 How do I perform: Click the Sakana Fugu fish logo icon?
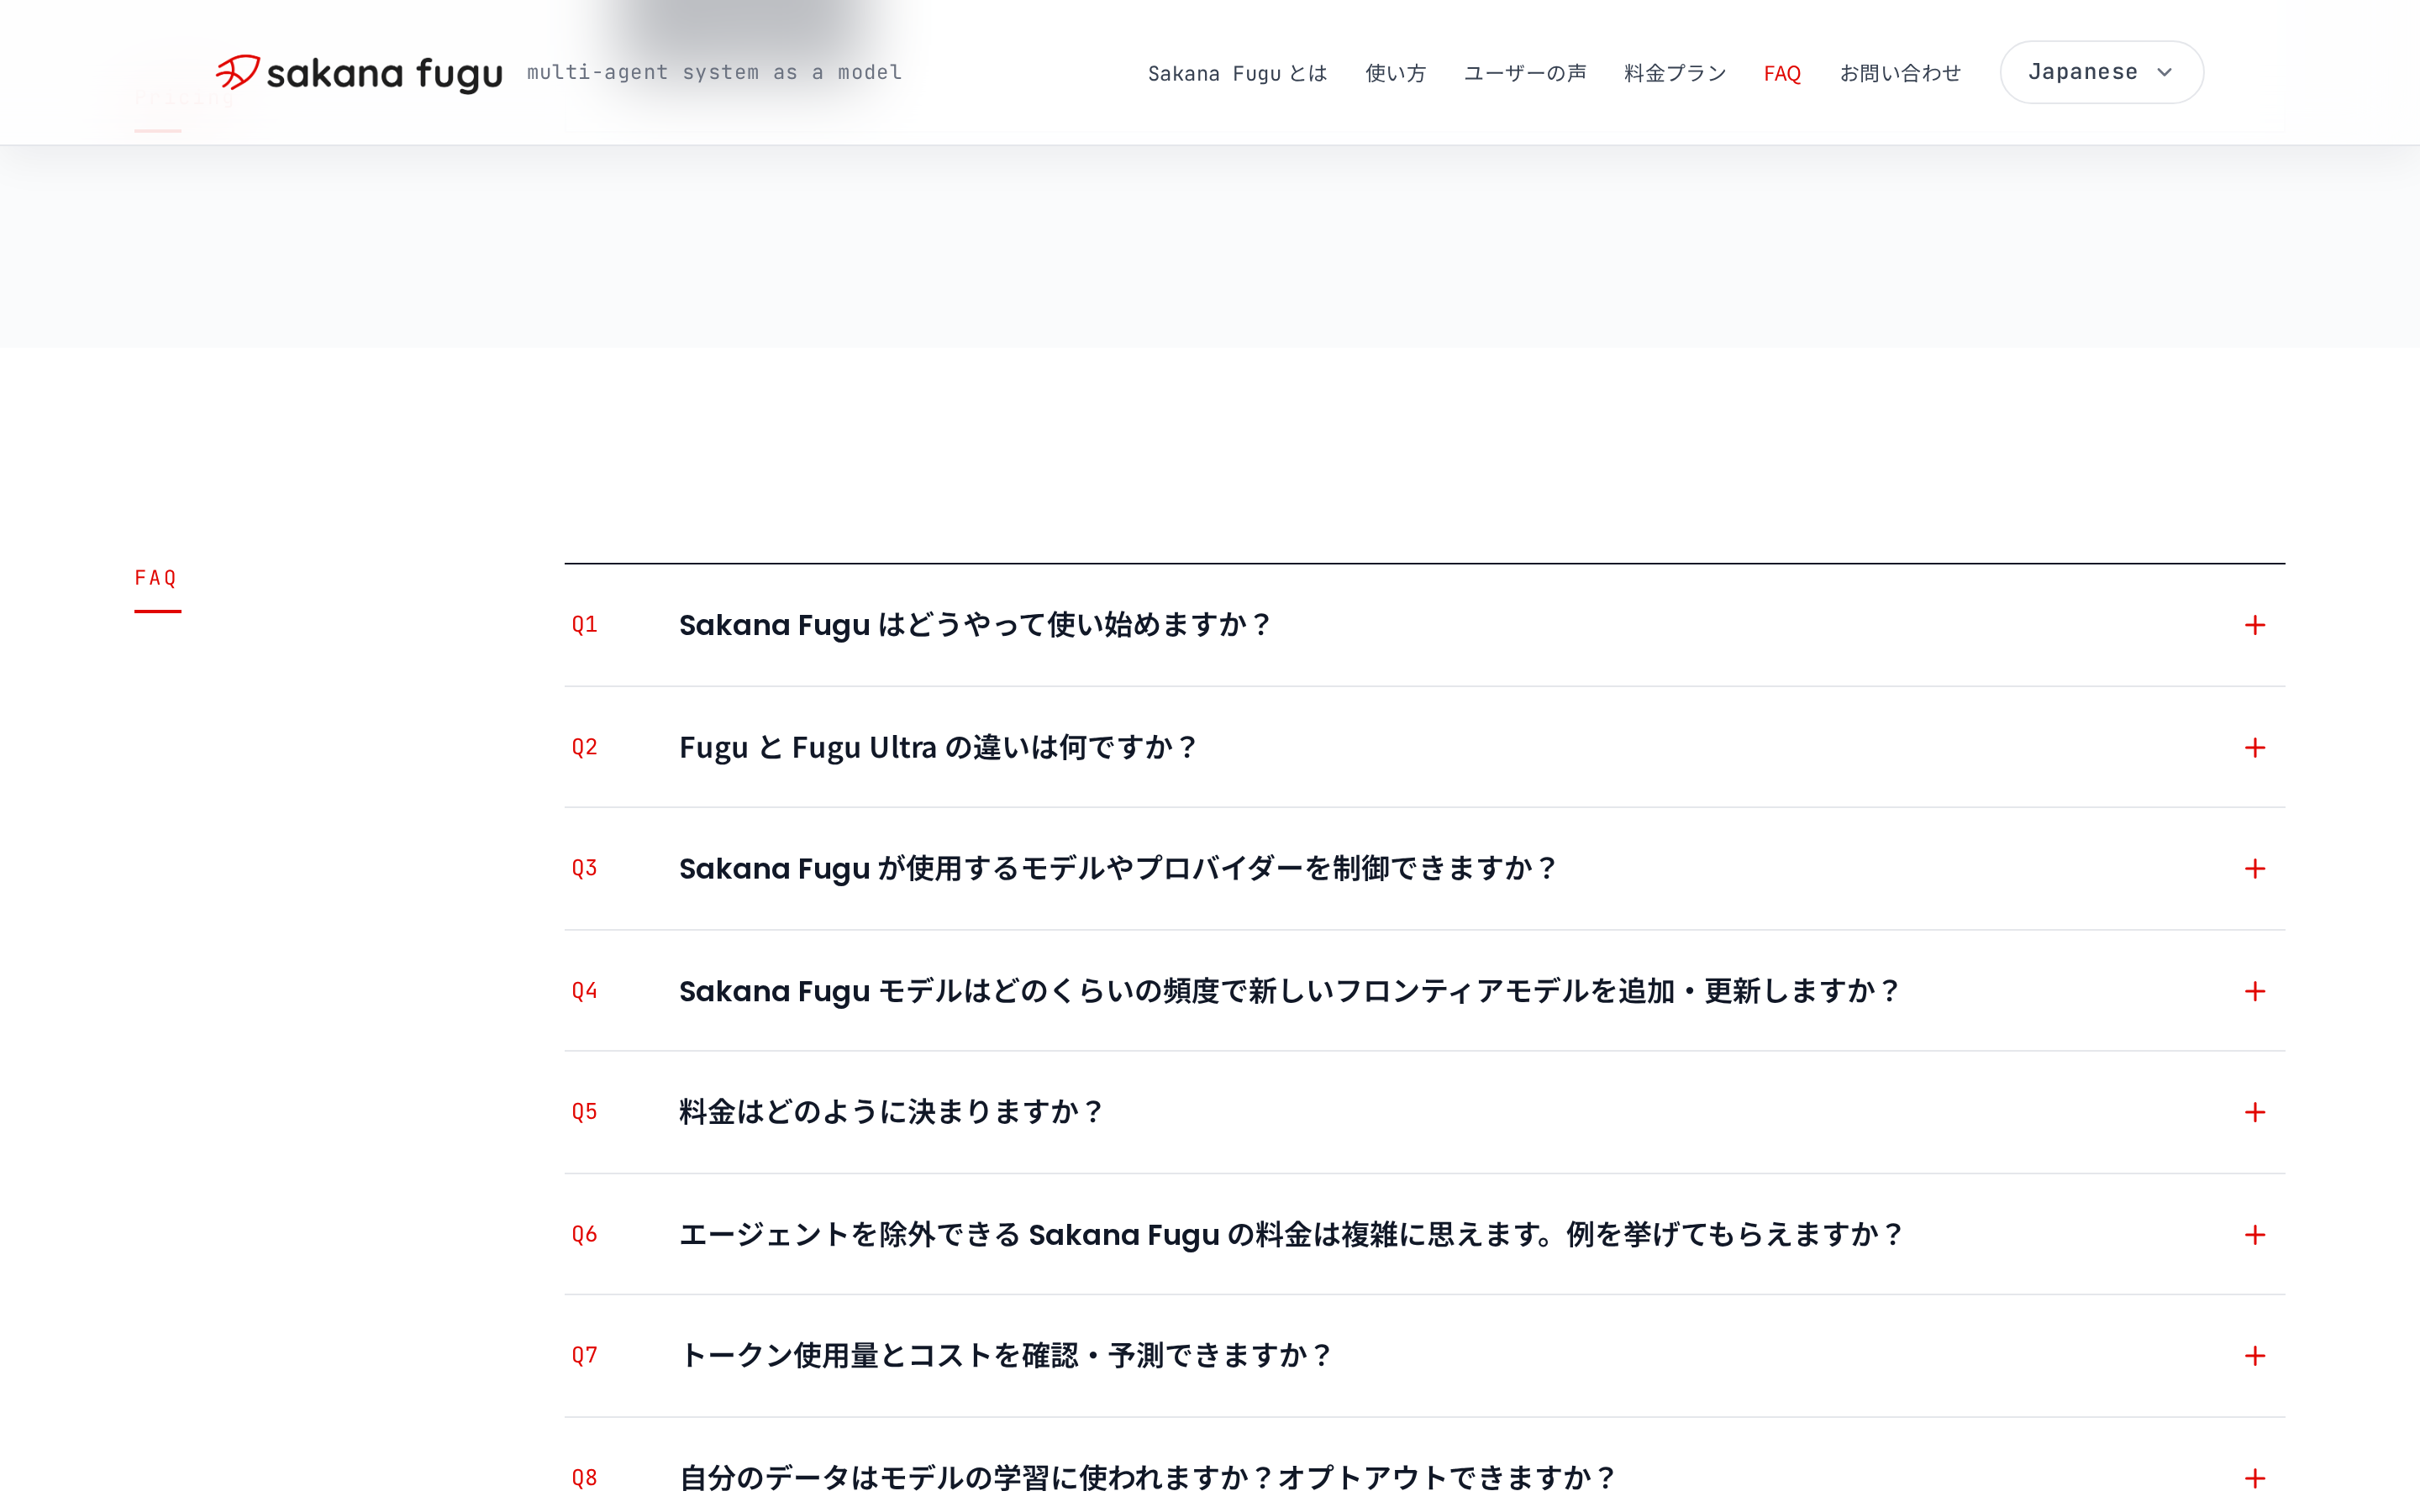[238, 72]
